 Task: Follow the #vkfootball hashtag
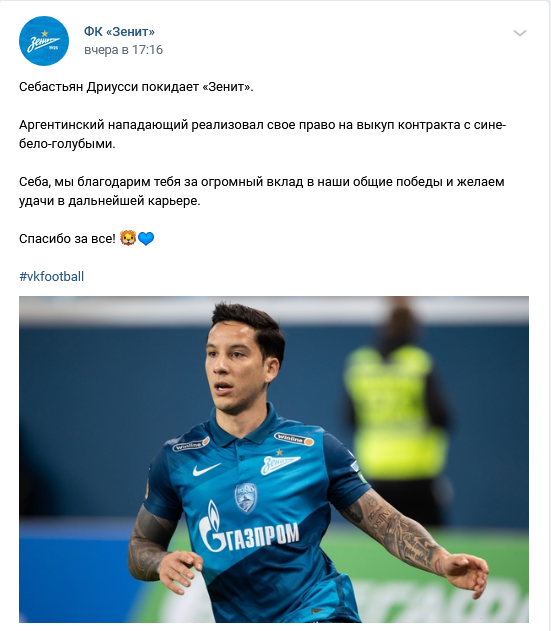(52, 276)
